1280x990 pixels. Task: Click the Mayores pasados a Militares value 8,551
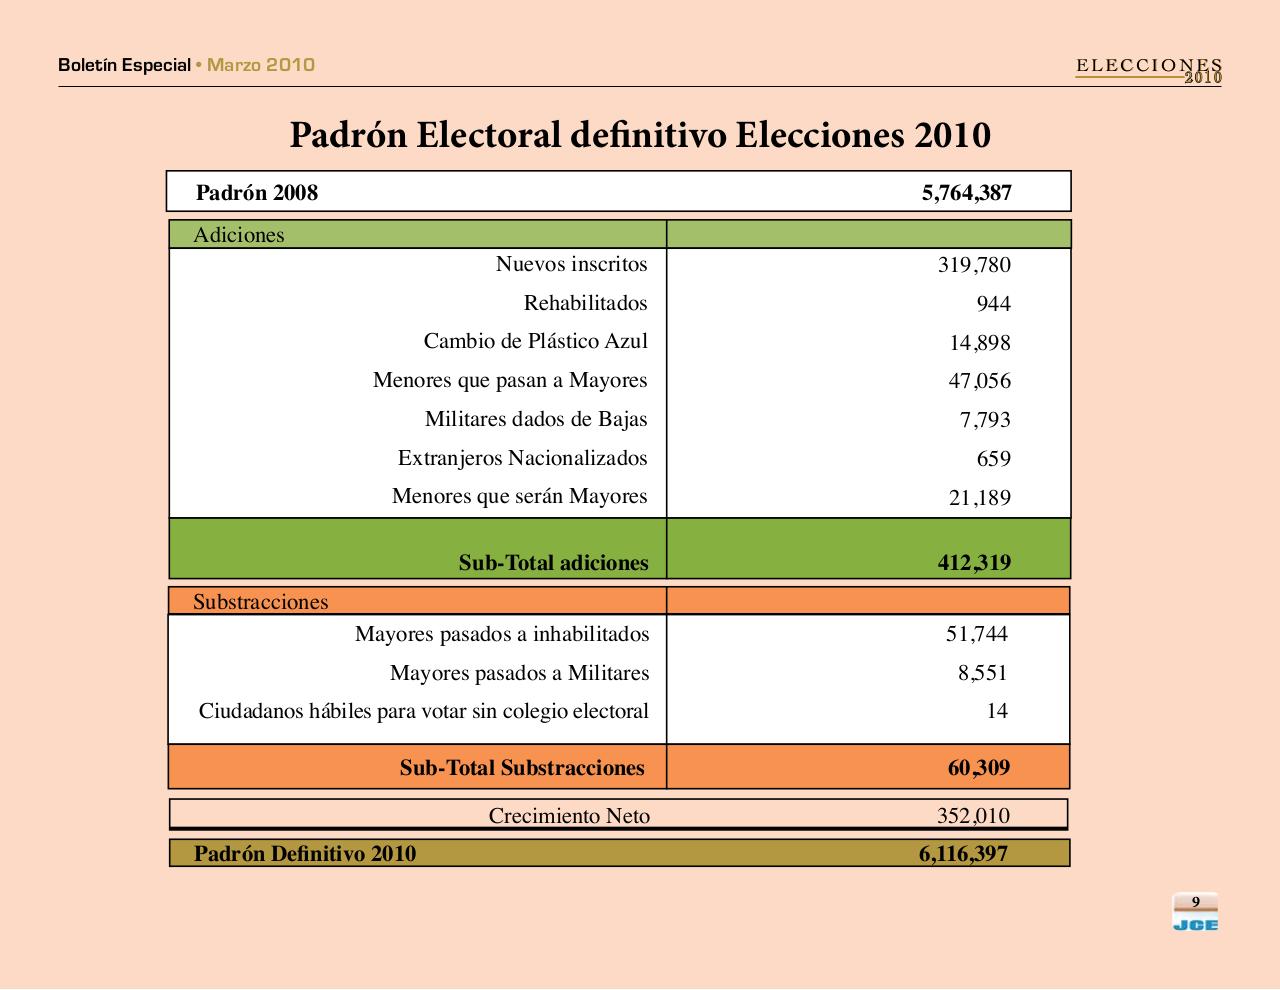click(x=982, y=673)
